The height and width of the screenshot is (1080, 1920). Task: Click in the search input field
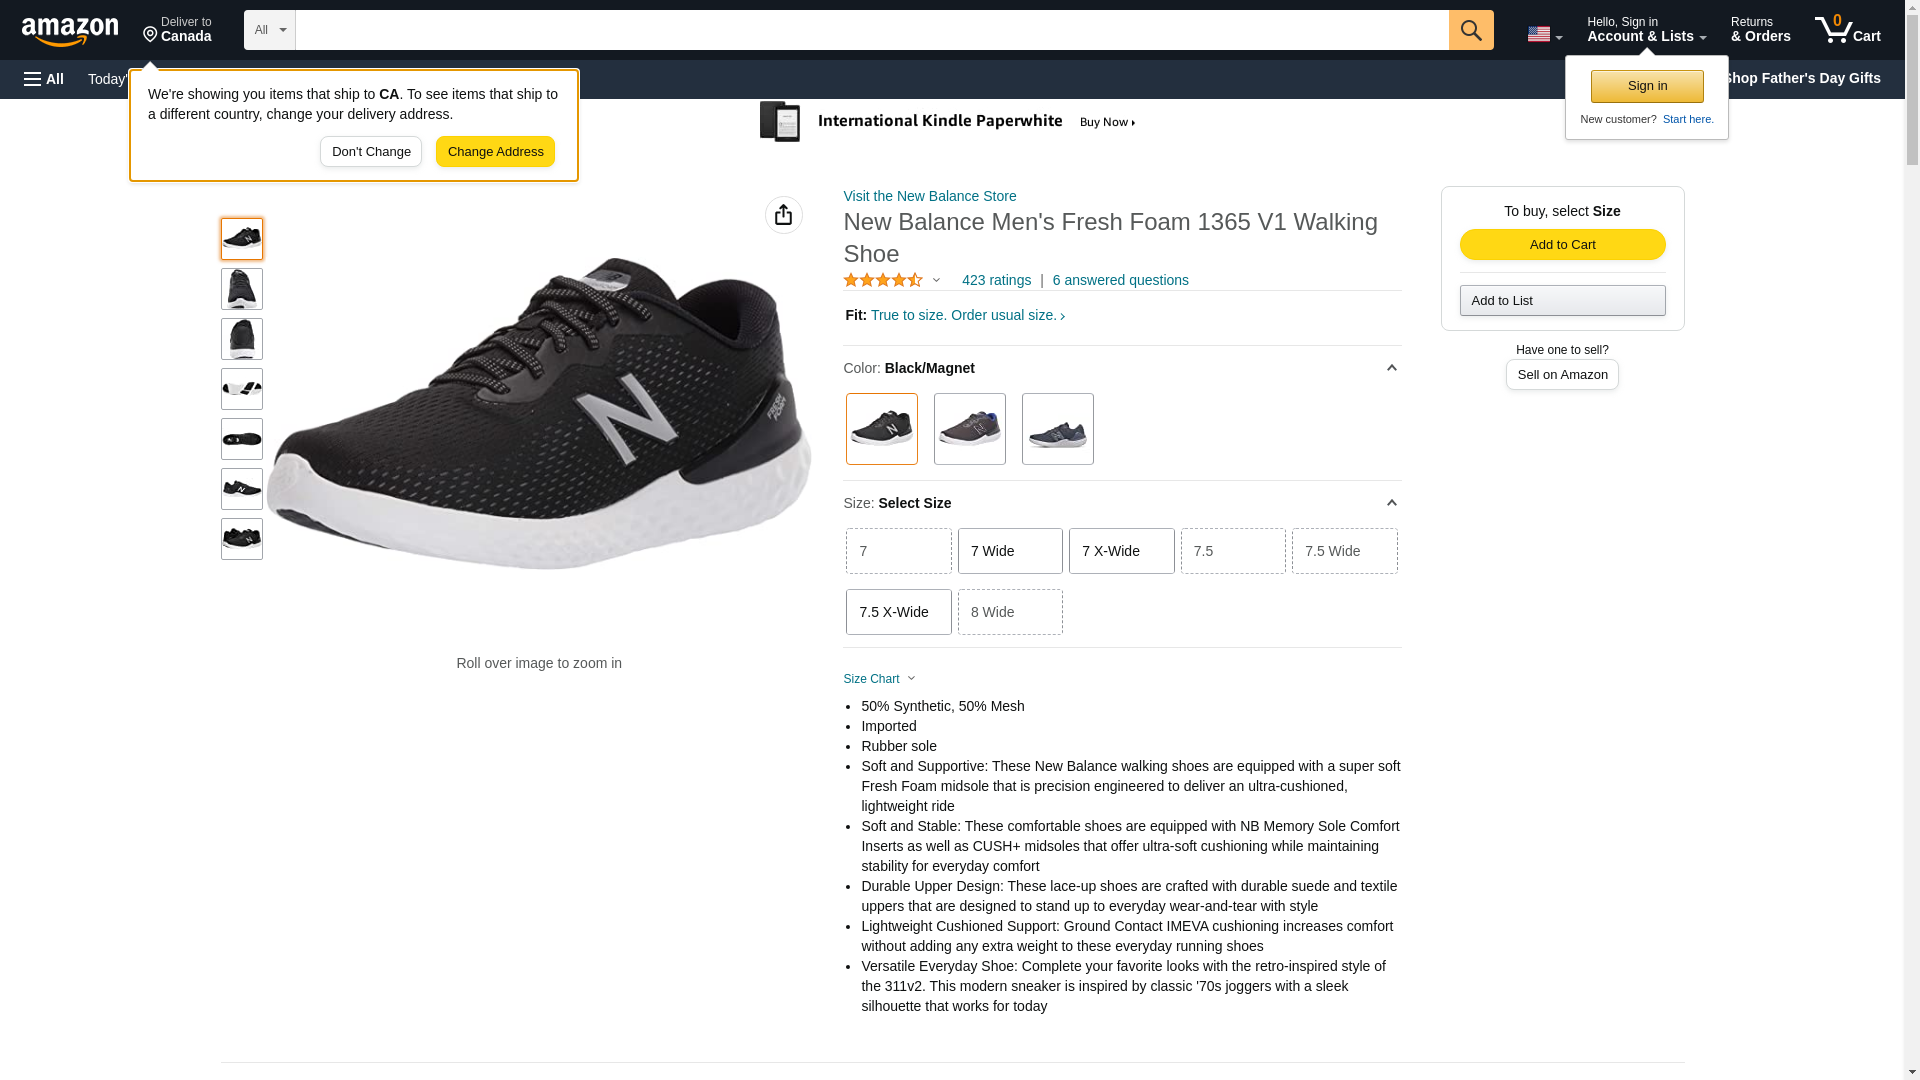point(870,30)
